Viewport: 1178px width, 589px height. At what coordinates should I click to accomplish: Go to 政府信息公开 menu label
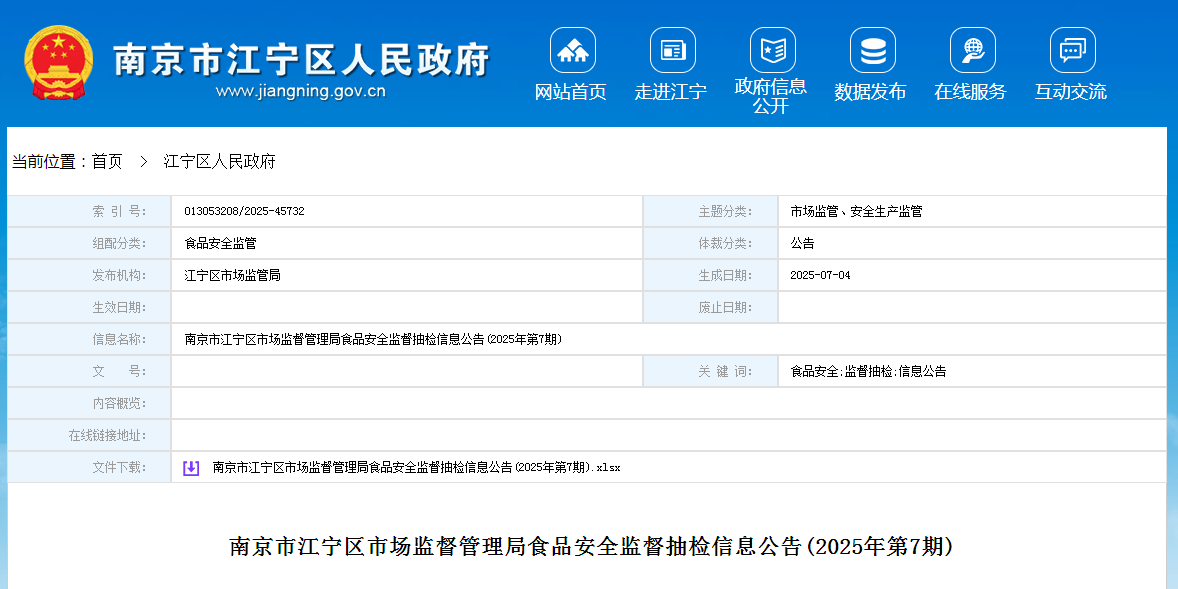[x=771, y=96]
